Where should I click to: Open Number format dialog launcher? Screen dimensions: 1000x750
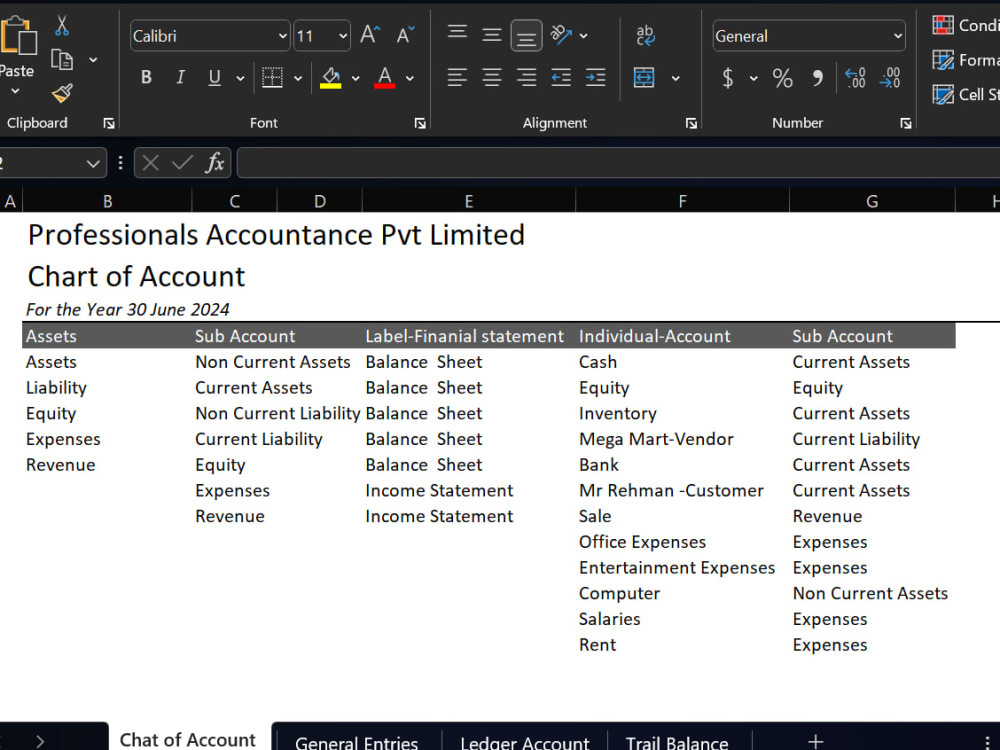pyautogui.click(x=906, y=123)
